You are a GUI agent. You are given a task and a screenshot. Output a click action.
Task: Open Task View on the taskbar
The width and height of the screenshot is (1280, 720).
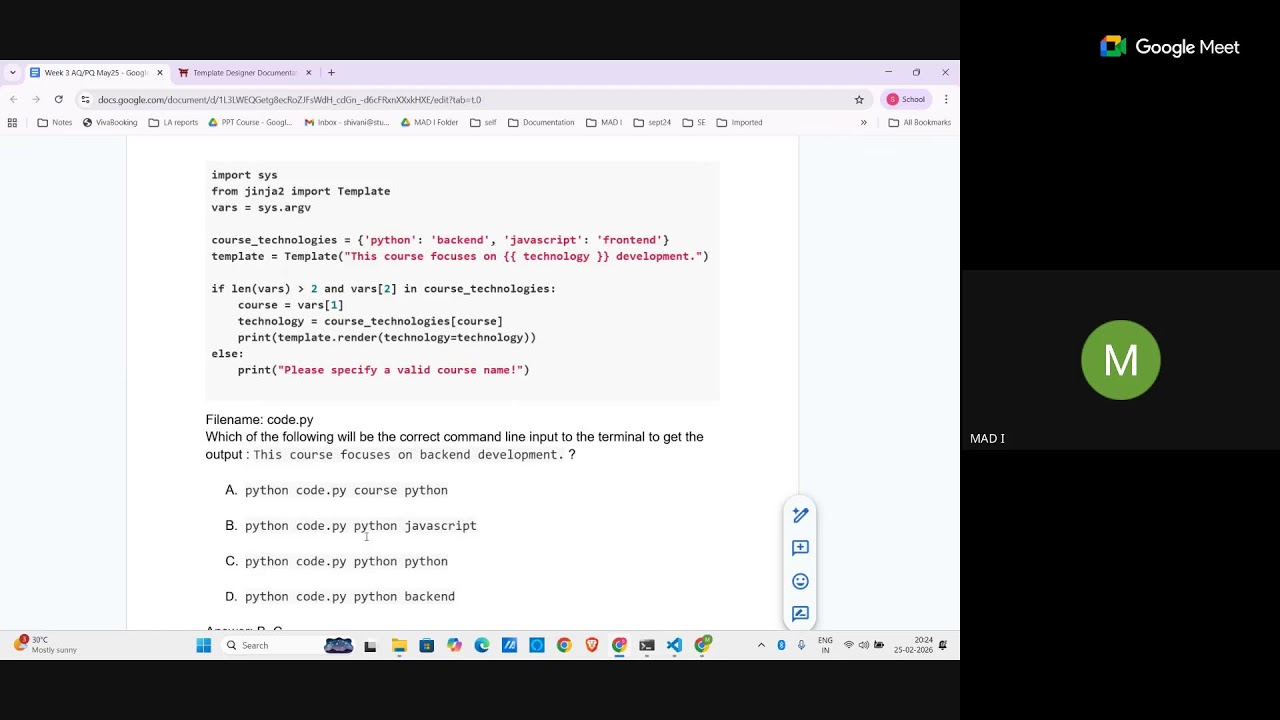point(370,645)
